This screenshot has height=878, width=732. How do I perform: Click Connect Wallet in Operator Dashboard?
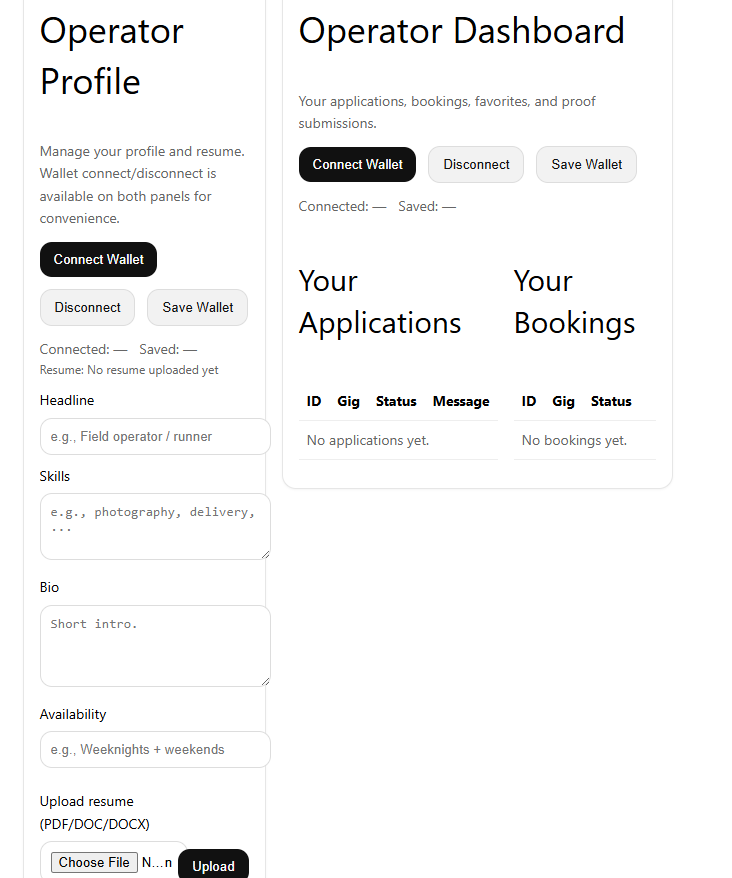click(357, 164)
